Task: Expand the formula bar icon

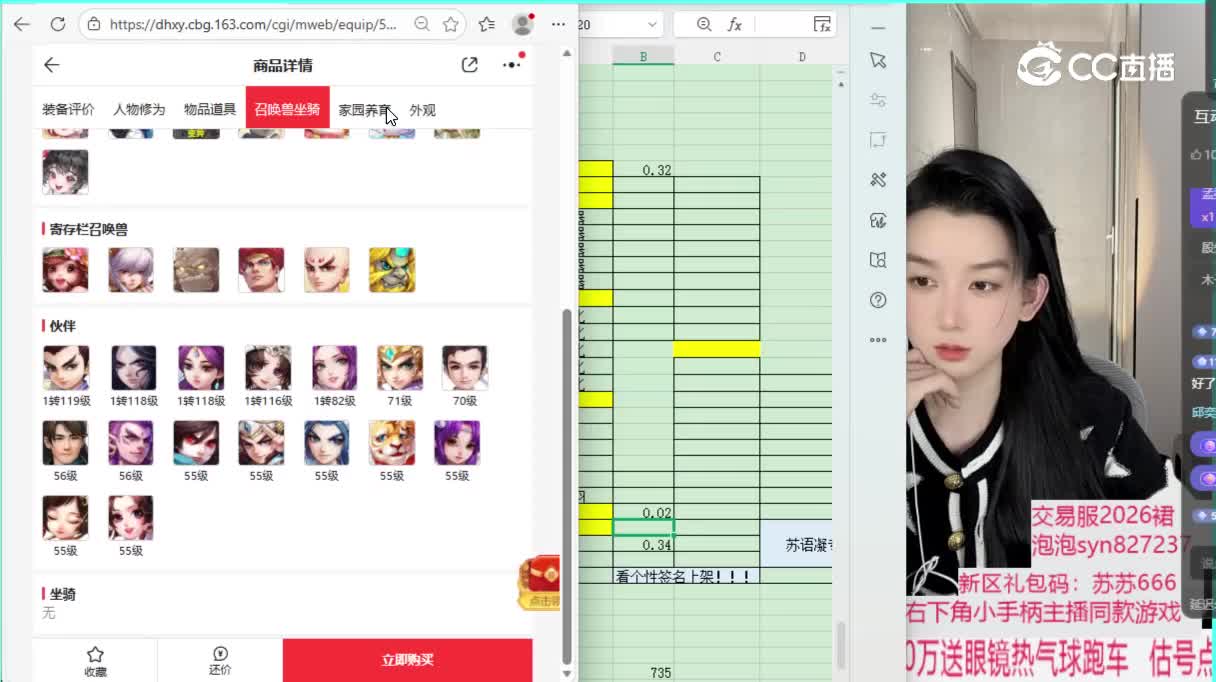Action: pos(822,24)
